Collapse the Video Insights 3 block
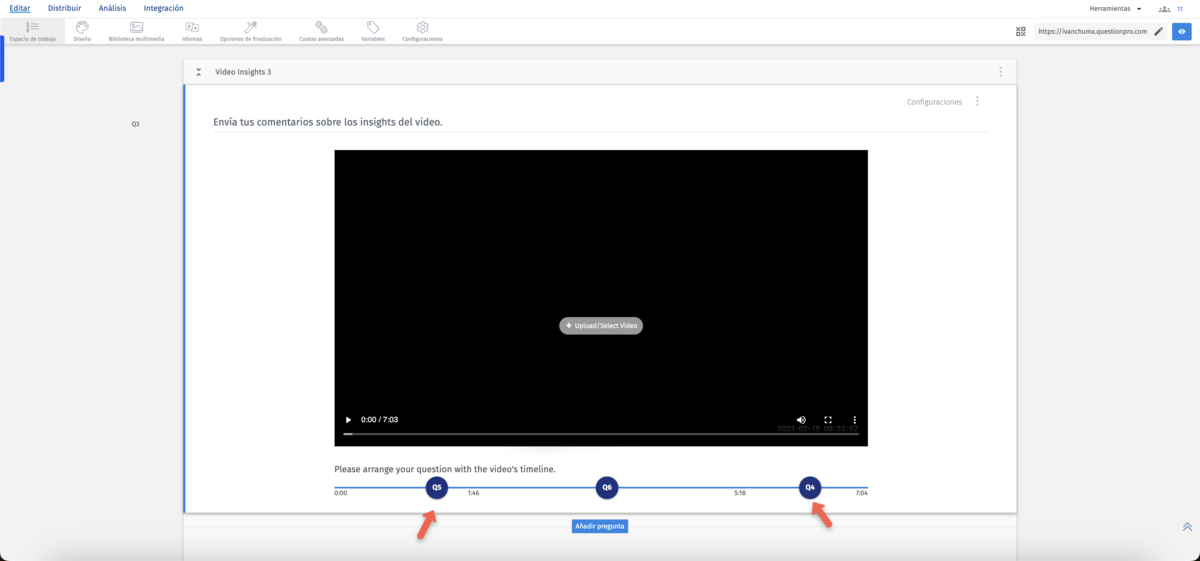 click(x=199, y=72)
